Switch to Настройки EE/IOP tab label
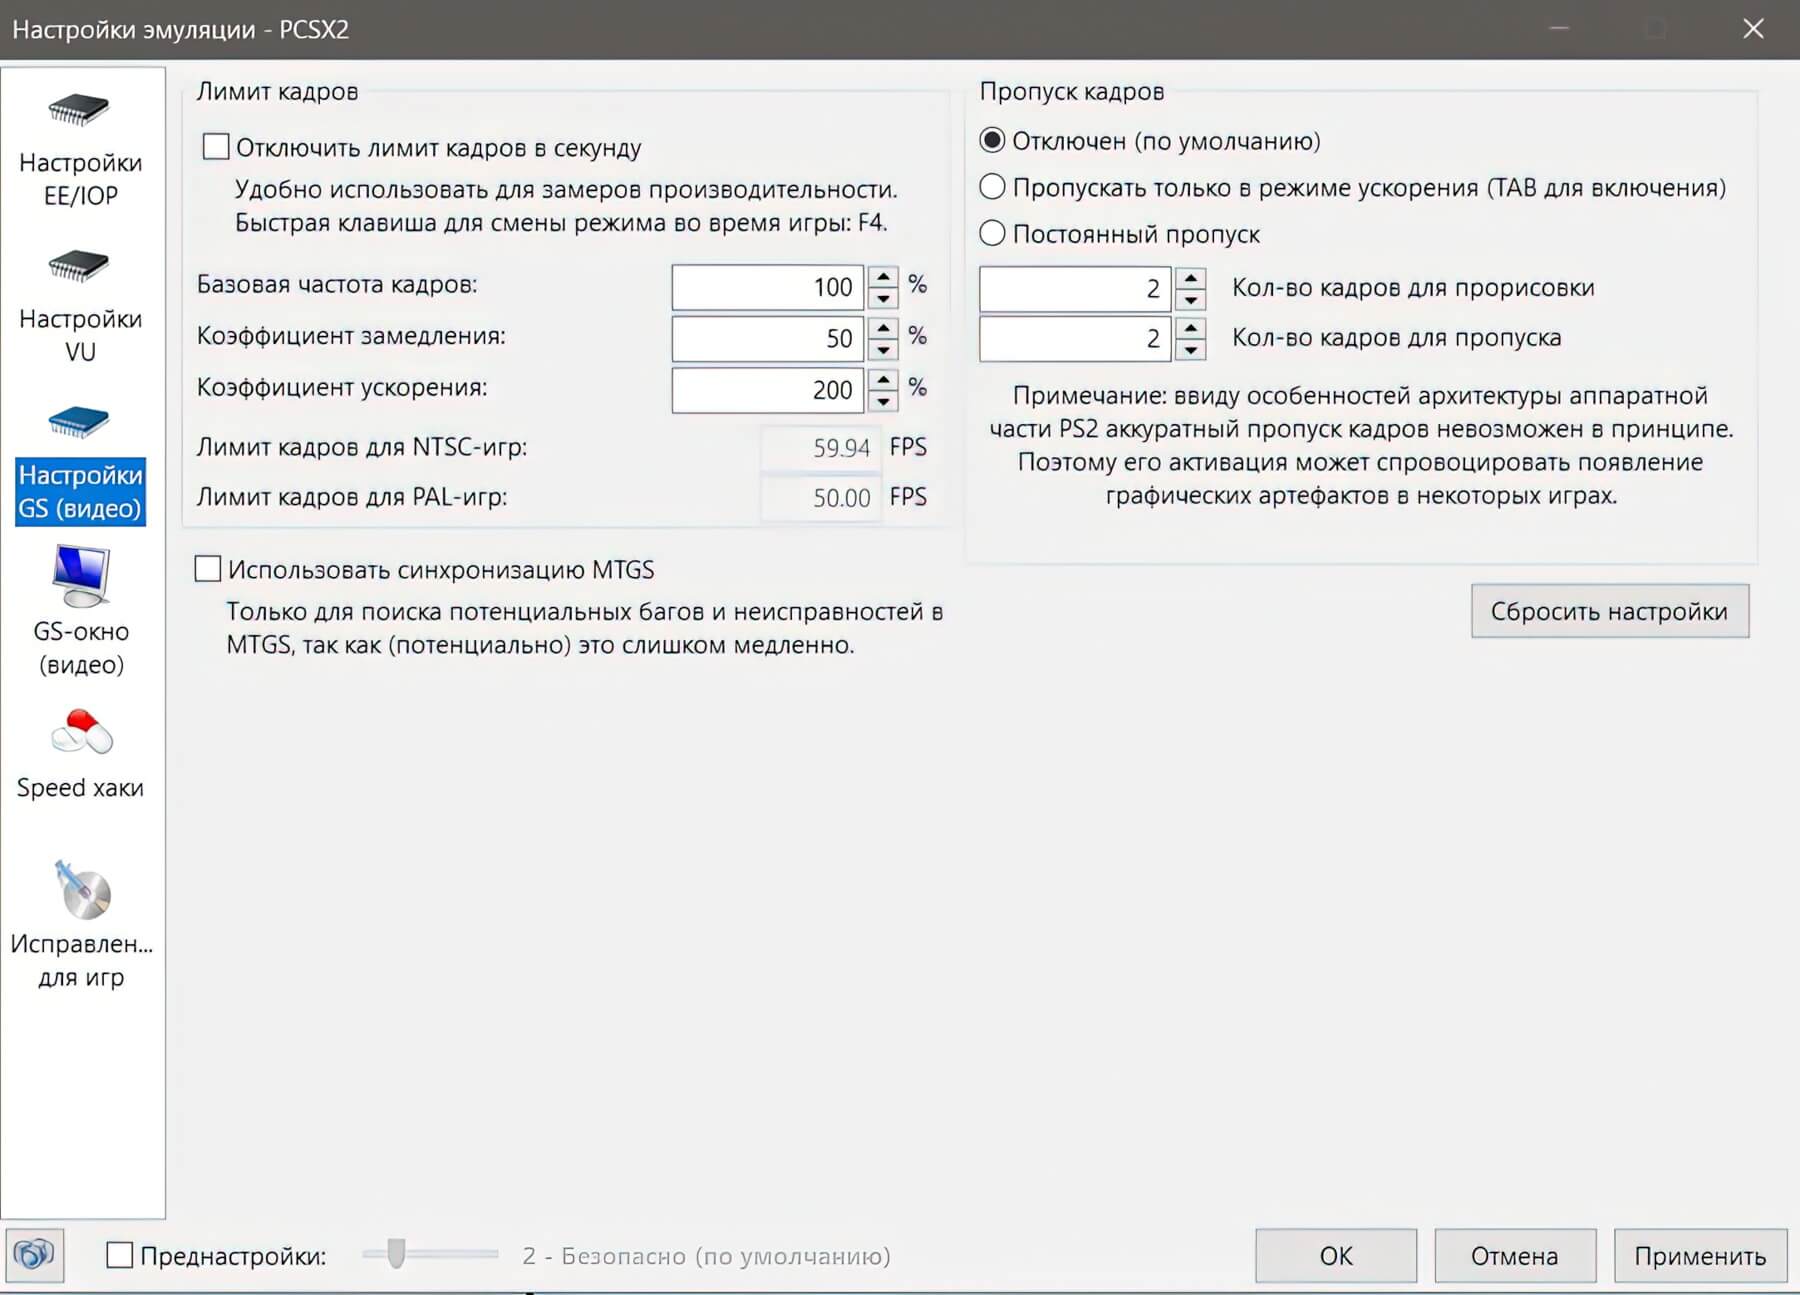Viewport: 1800px width, 1295px height. pyautogui.click(x=81, y=179)
